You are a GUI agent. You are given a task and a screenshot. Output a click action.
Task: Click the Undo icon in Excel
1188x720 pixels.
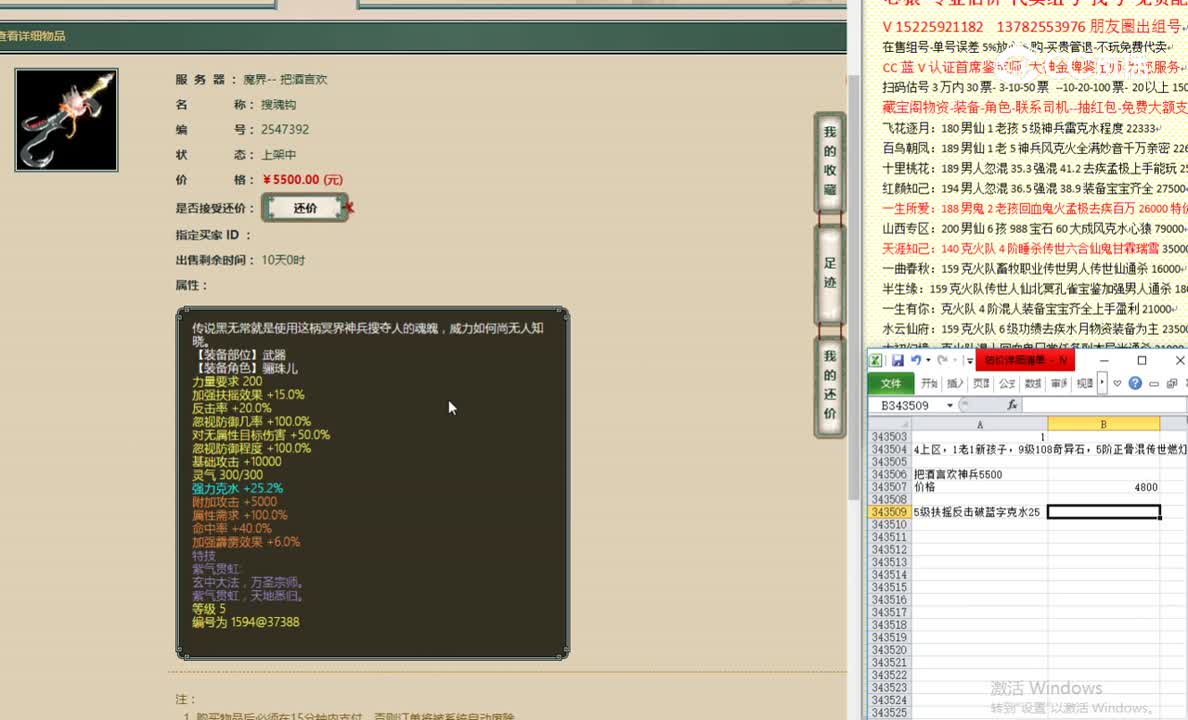point(917,361)
